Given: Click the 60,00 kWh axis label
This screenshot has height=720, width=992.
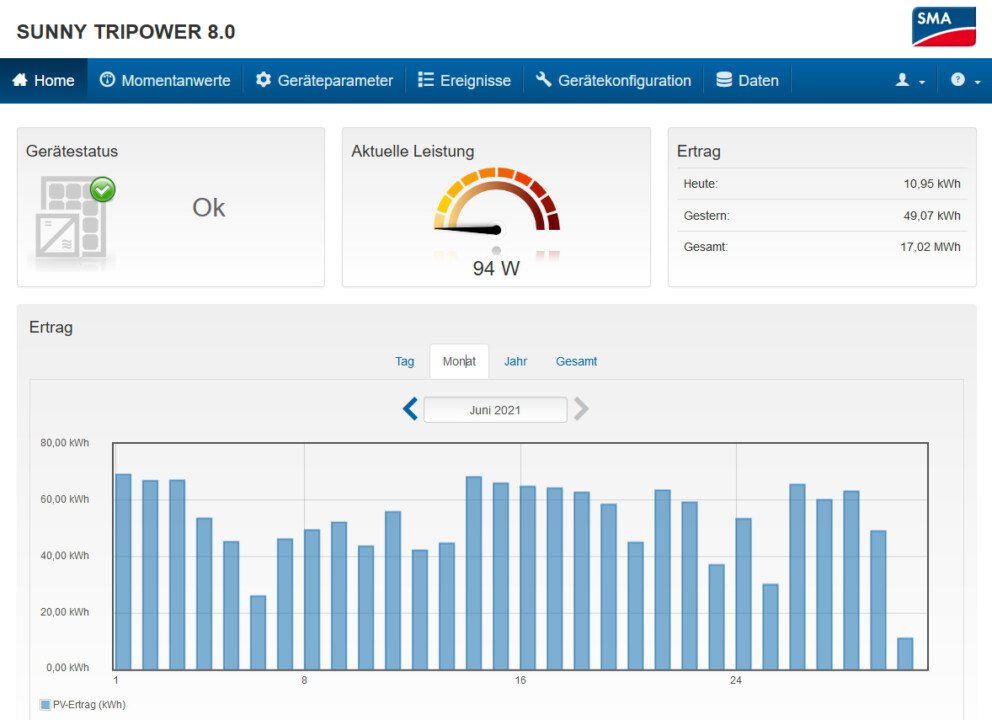Looking at the screenshot, I should click(65, 499).
